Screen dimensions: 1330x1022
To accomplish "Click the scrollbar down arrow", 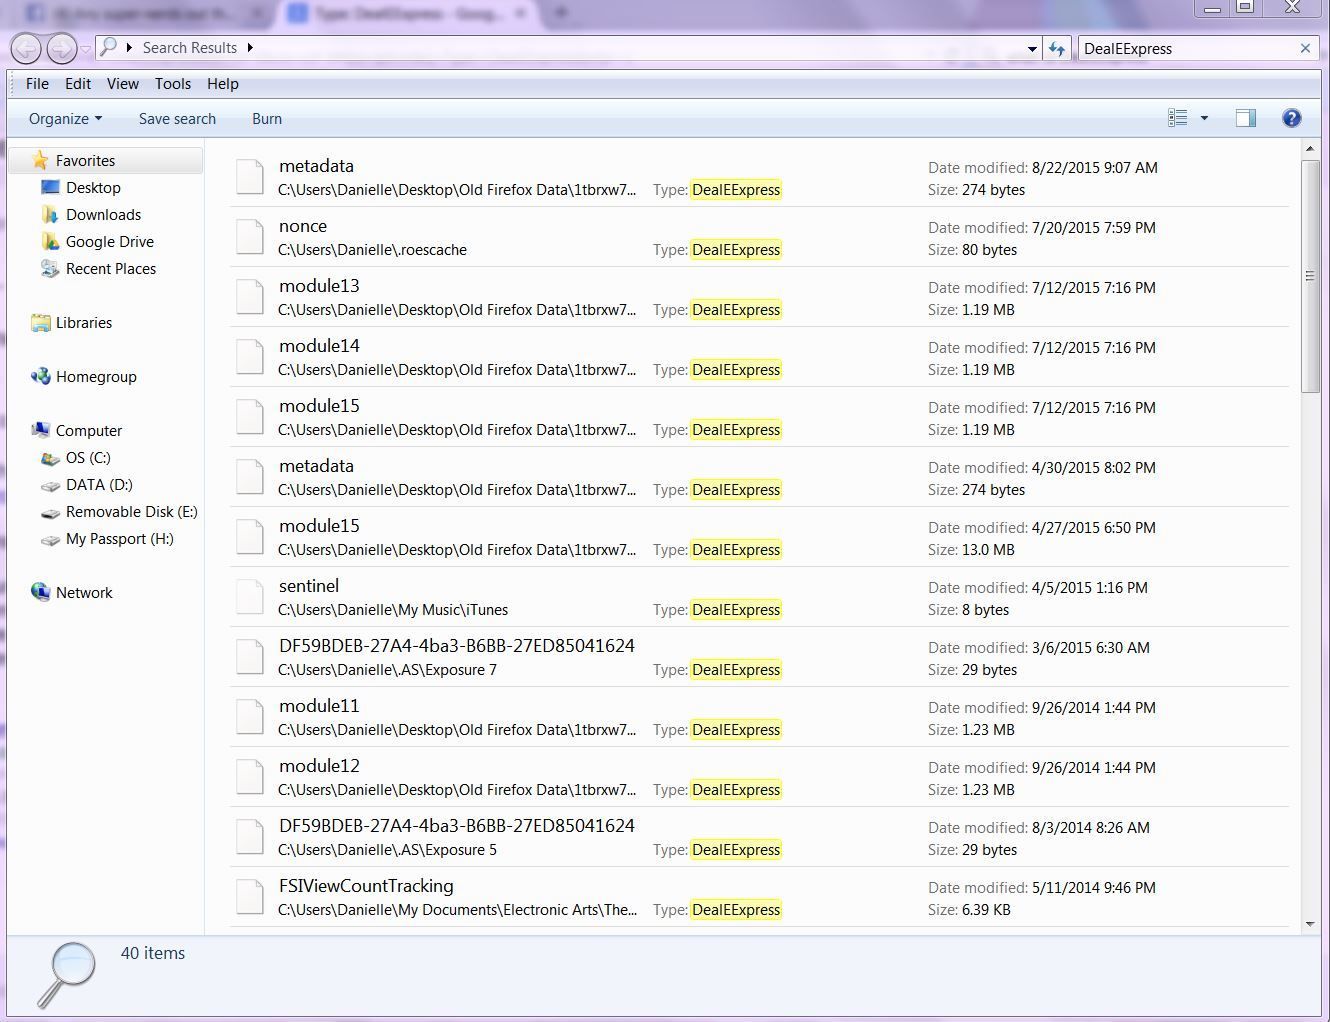I will 1310,924.
